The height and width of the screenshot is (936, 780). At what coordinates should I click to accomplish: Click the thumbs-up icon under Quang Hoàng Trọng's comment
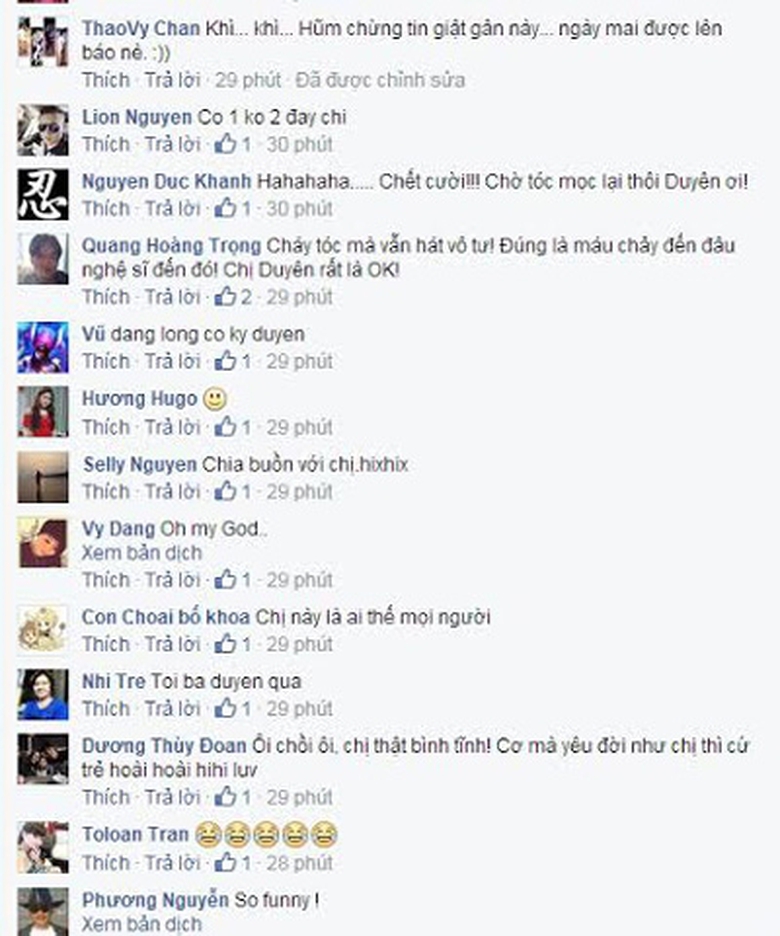(x=226, y=297)
